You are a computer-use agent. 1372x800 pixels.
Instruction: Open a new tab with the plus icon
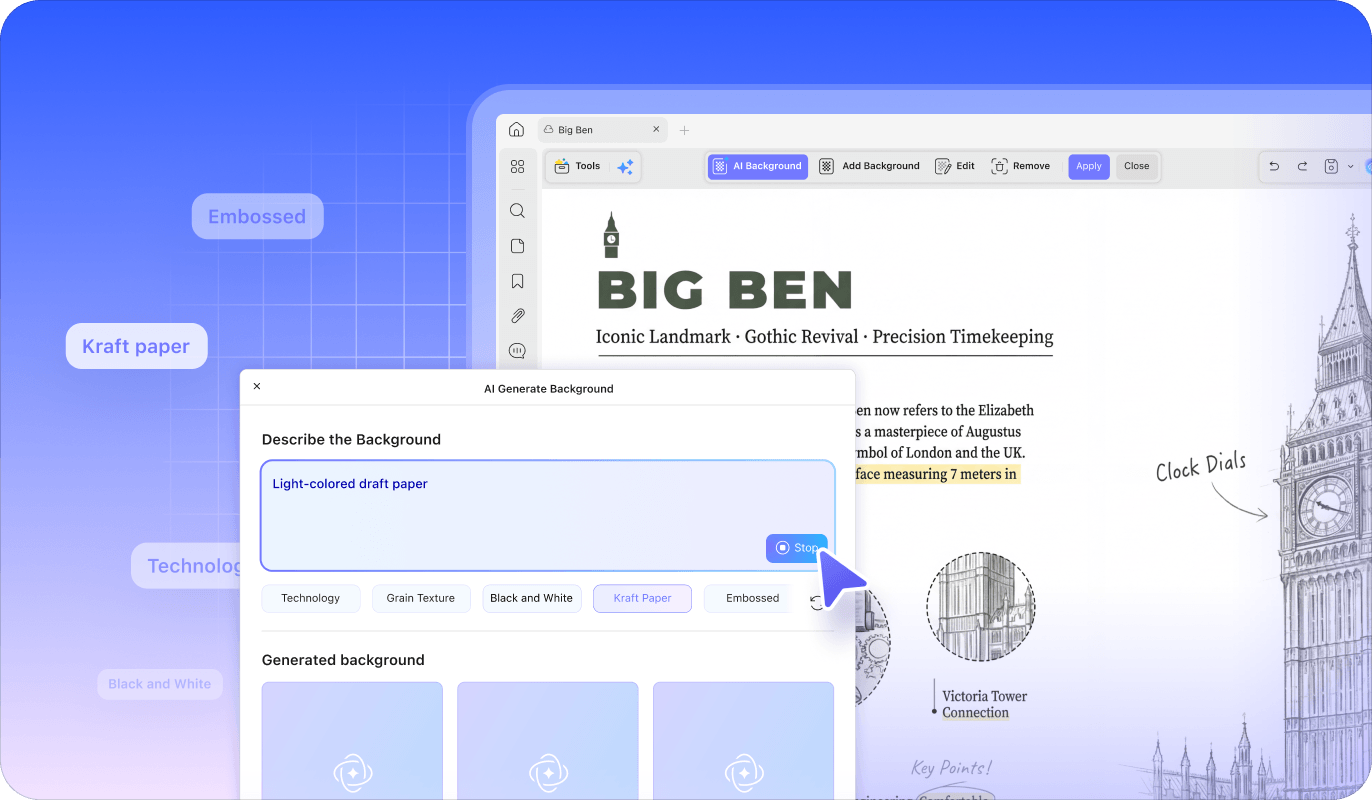(685, 130)
